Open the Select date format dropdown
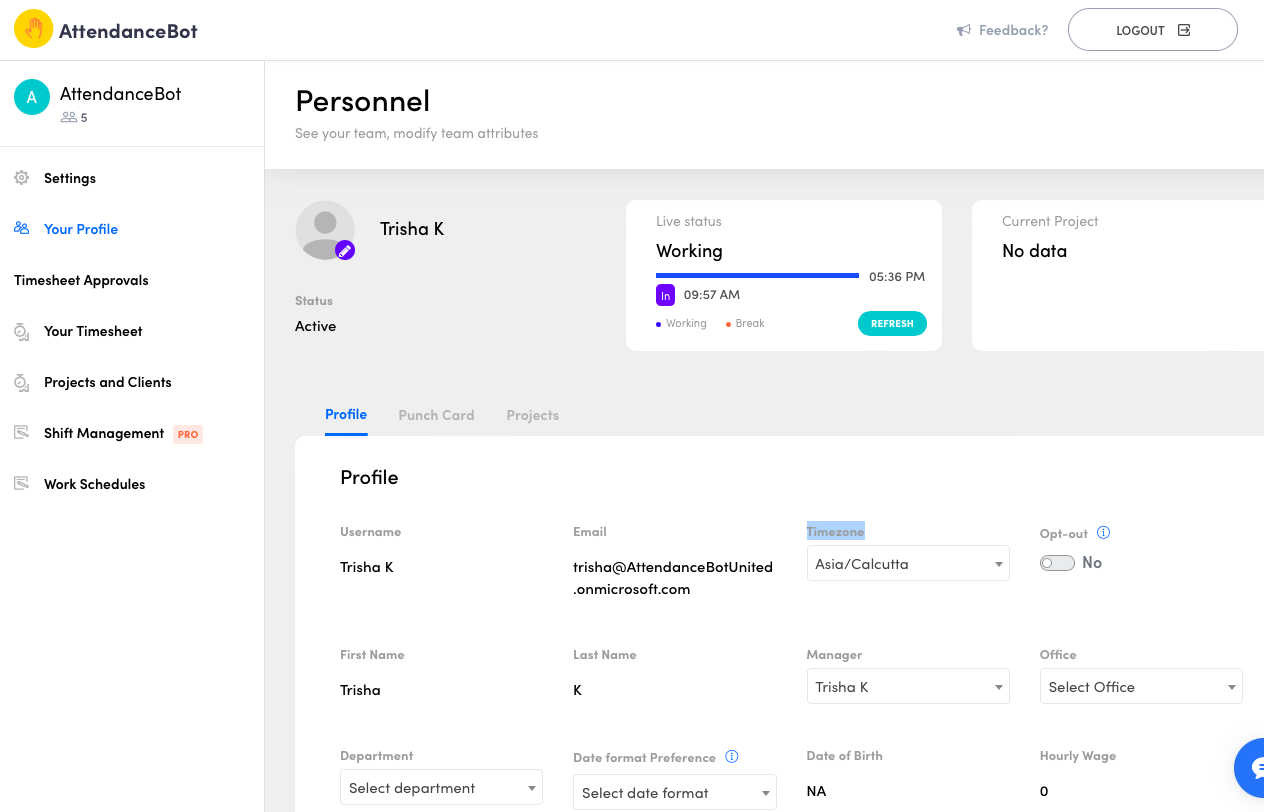1264x812 pixels. (x=675, y=792)
